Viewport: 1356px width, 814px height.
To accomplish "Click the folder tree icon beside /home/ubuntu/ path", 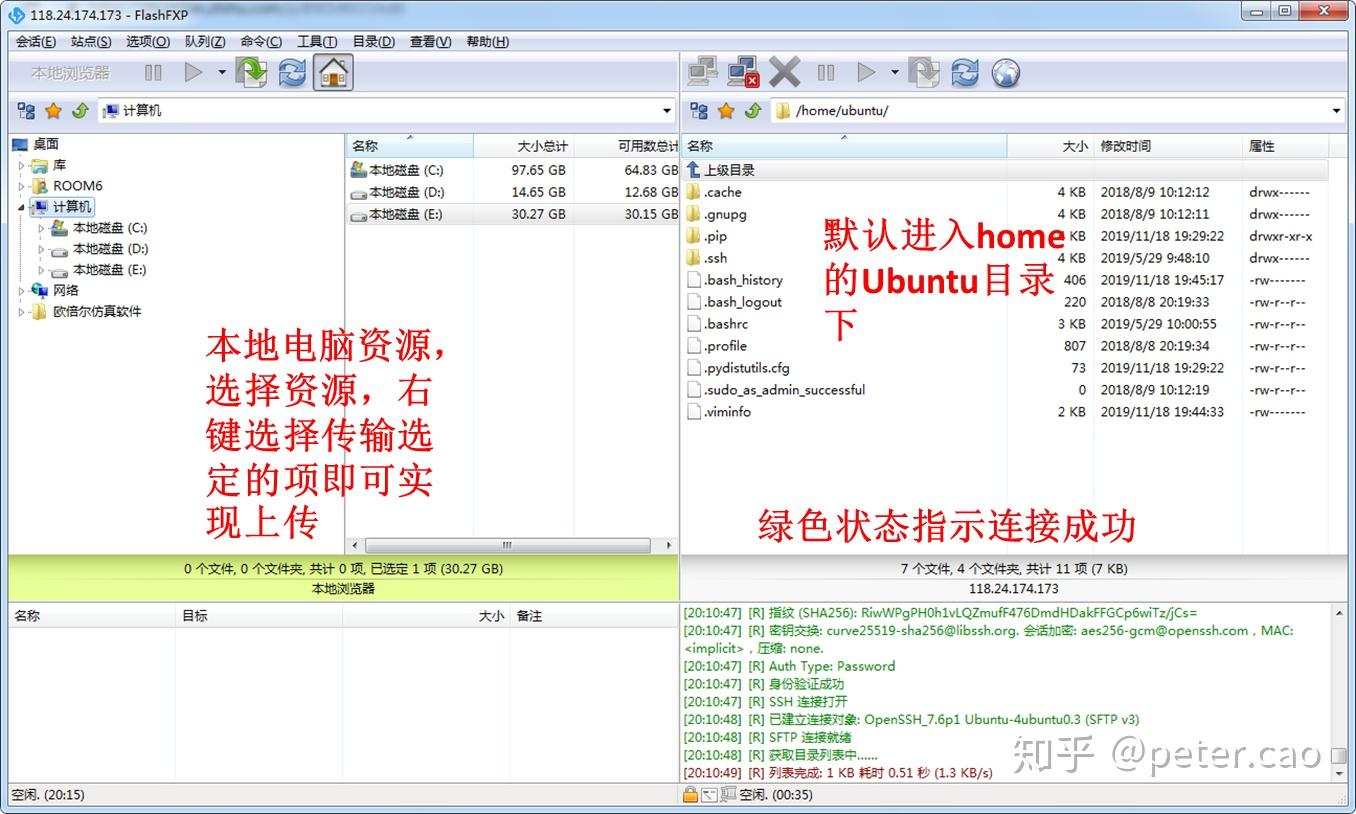I will [700, 110].
